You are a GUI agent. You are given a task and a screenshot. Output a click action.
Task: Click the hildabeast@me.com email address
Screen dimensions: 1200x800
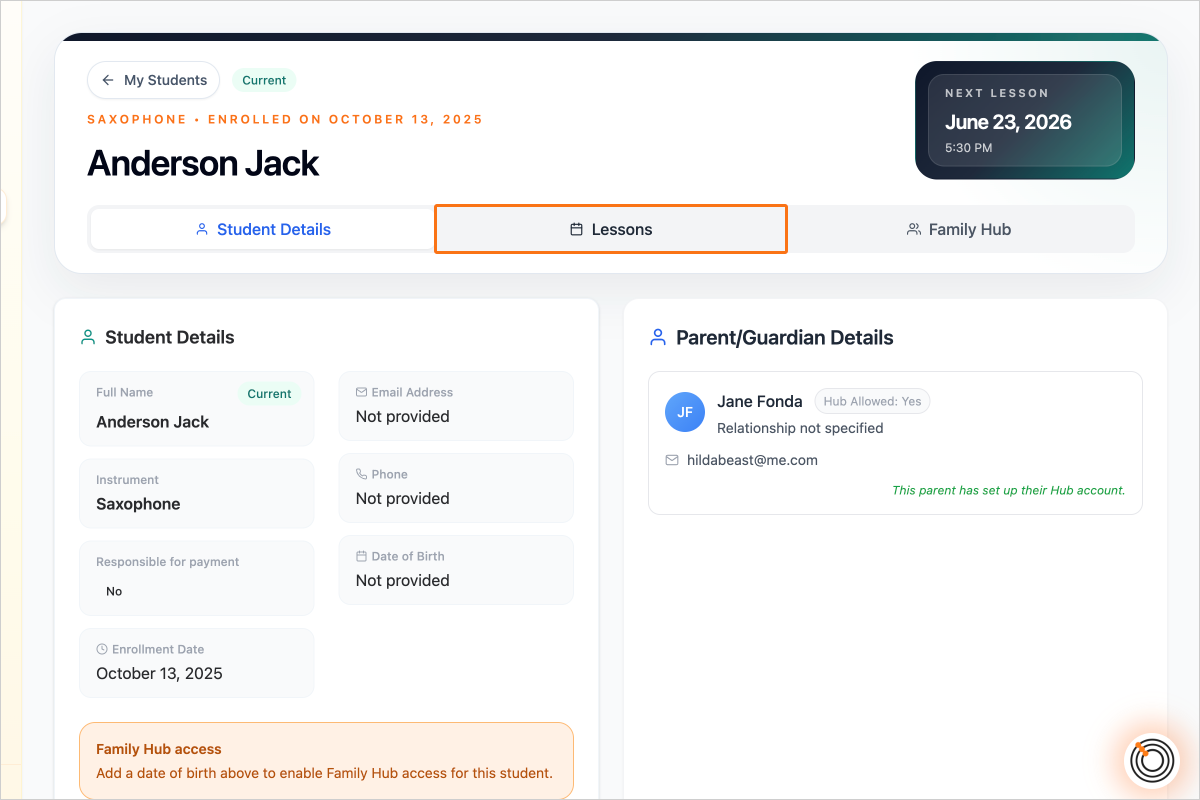pyautogui.click(x=752, y=460)
